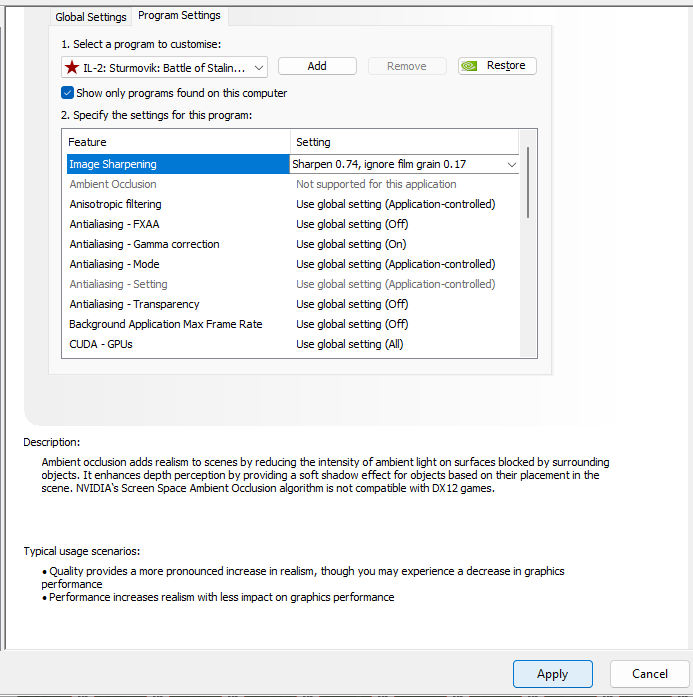Select the Anisotropic filtering feature row
Viewport: 693px width, 697px height.
115,204
